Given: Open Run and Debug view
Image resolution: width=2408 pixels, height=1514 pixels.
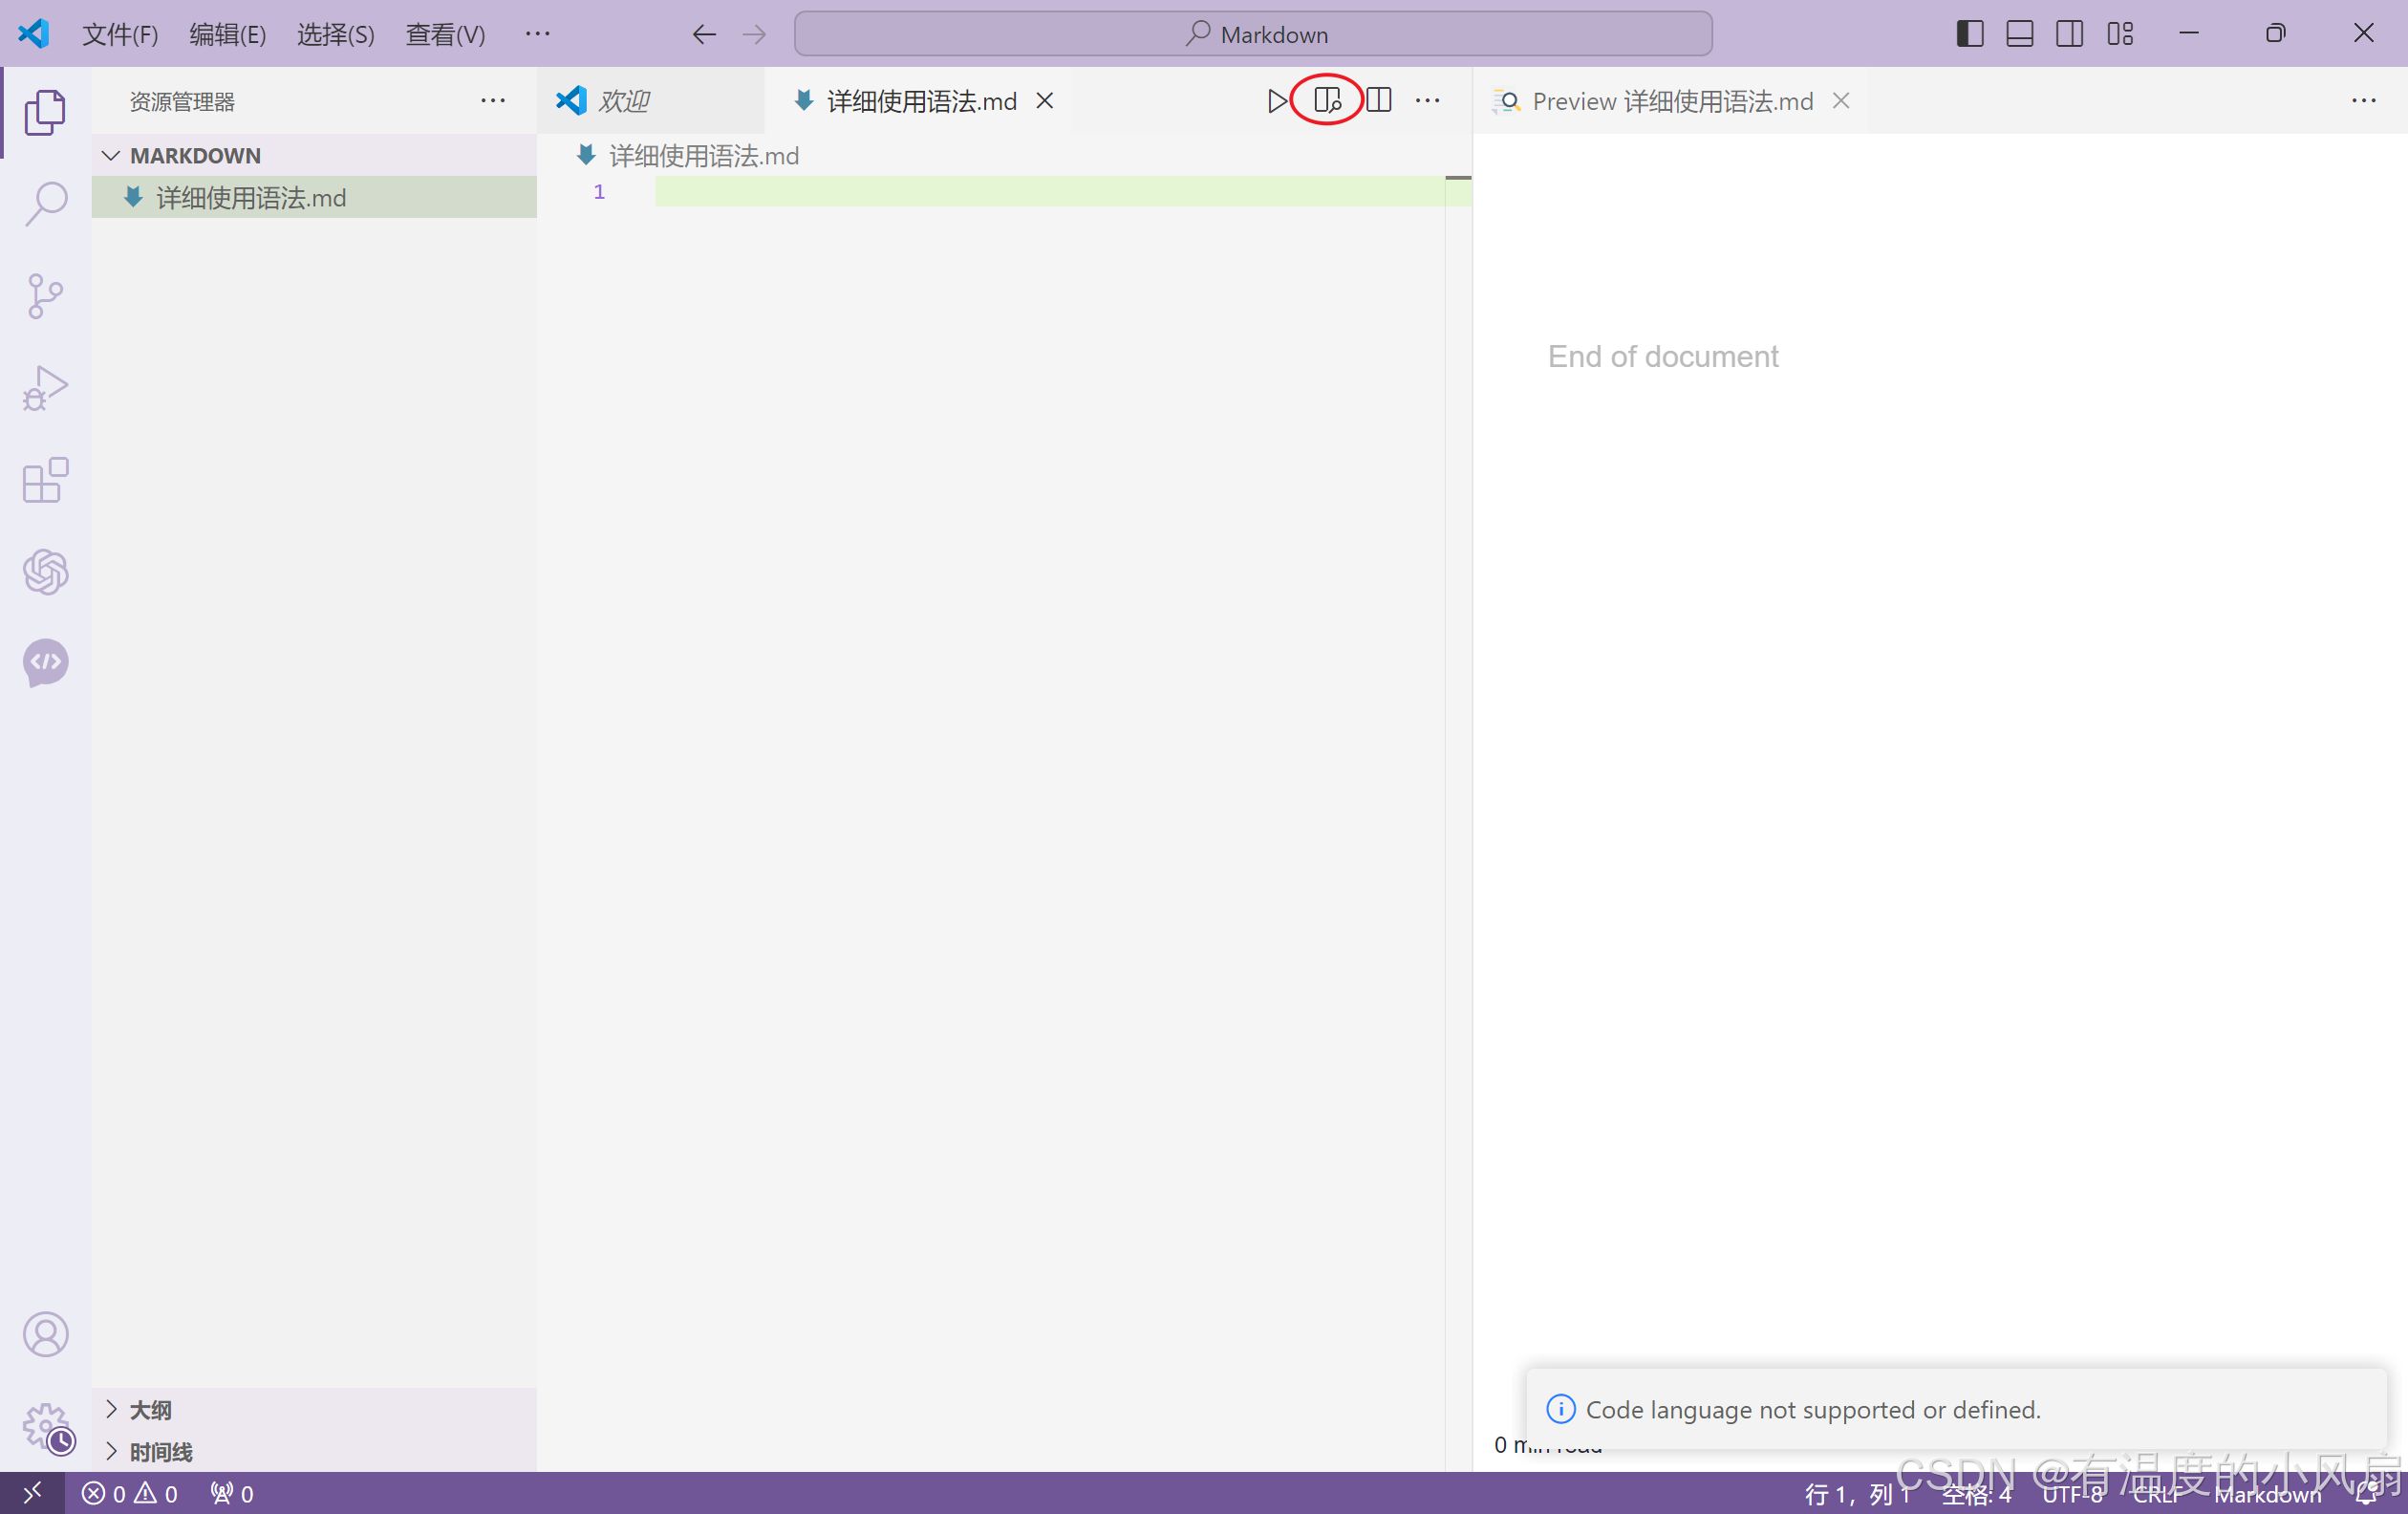Looking at the screenshot, I should point(45,388).
